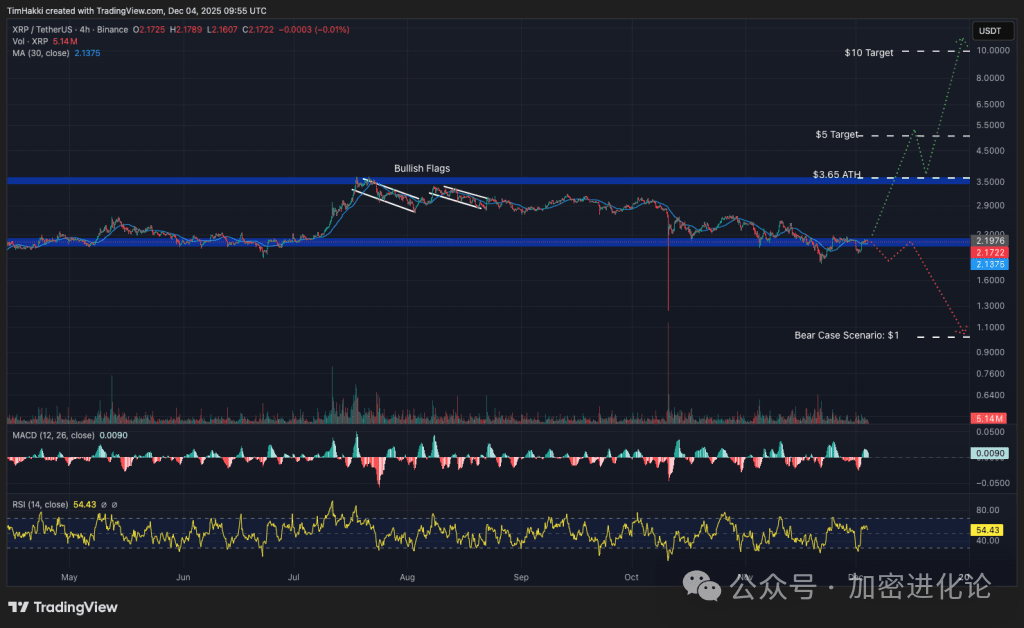The height and width of the screenshot is (628, 1024).
Task: Click the second ø icon in the RSI legend
Action: pos(114,505)
